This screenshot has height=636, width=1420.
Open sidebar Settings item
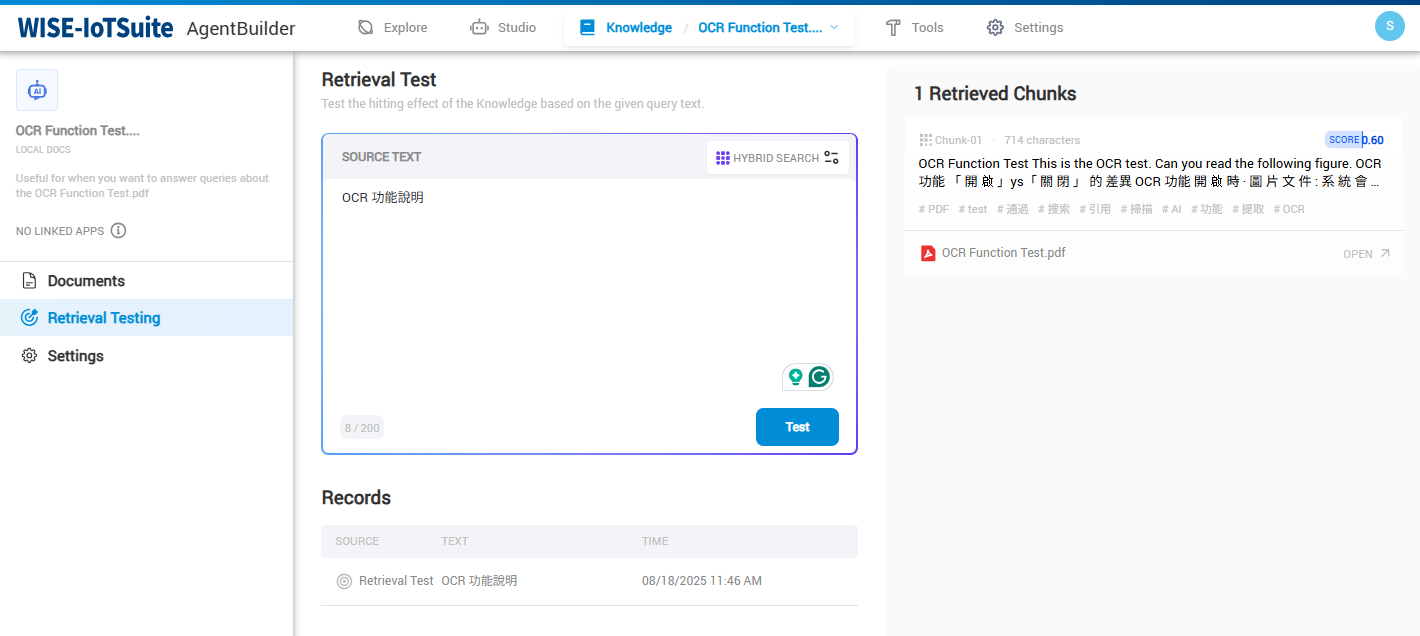[x=146, y=356]
